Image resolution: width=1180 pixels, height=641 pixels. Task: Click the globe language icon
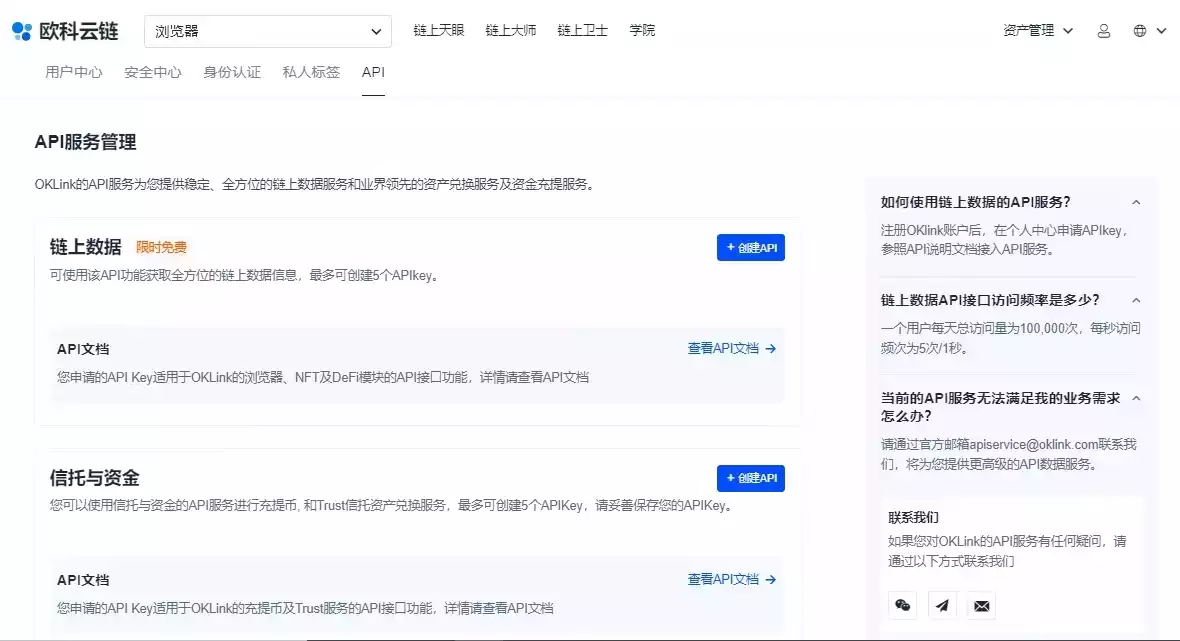tap(1140, 31)
